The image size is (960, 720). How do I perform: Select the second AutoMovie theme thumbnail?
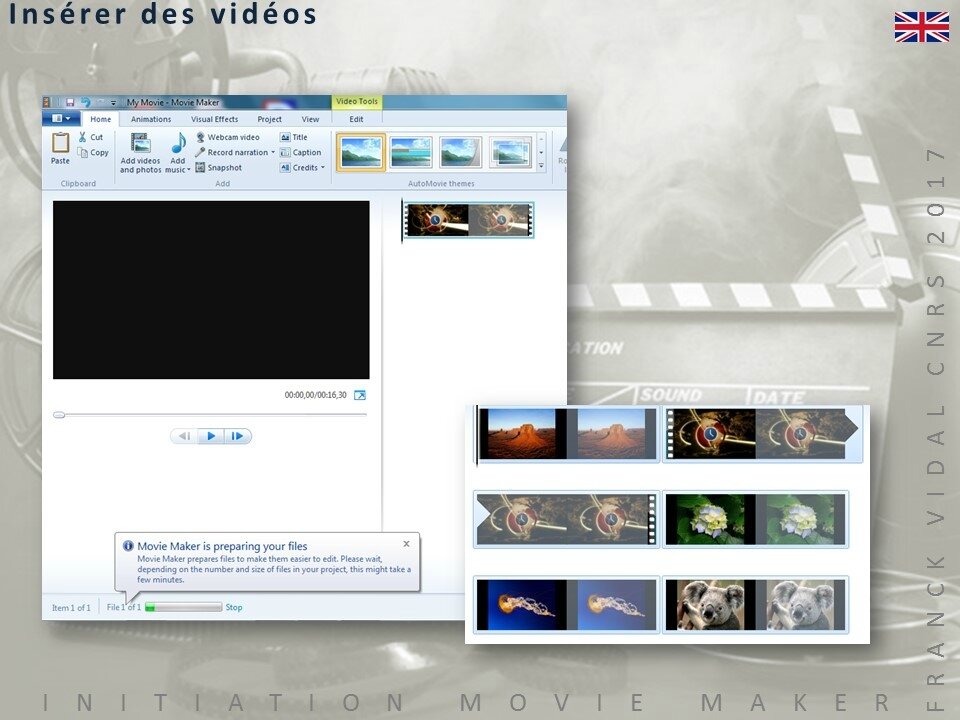click(x=410, y=152)
